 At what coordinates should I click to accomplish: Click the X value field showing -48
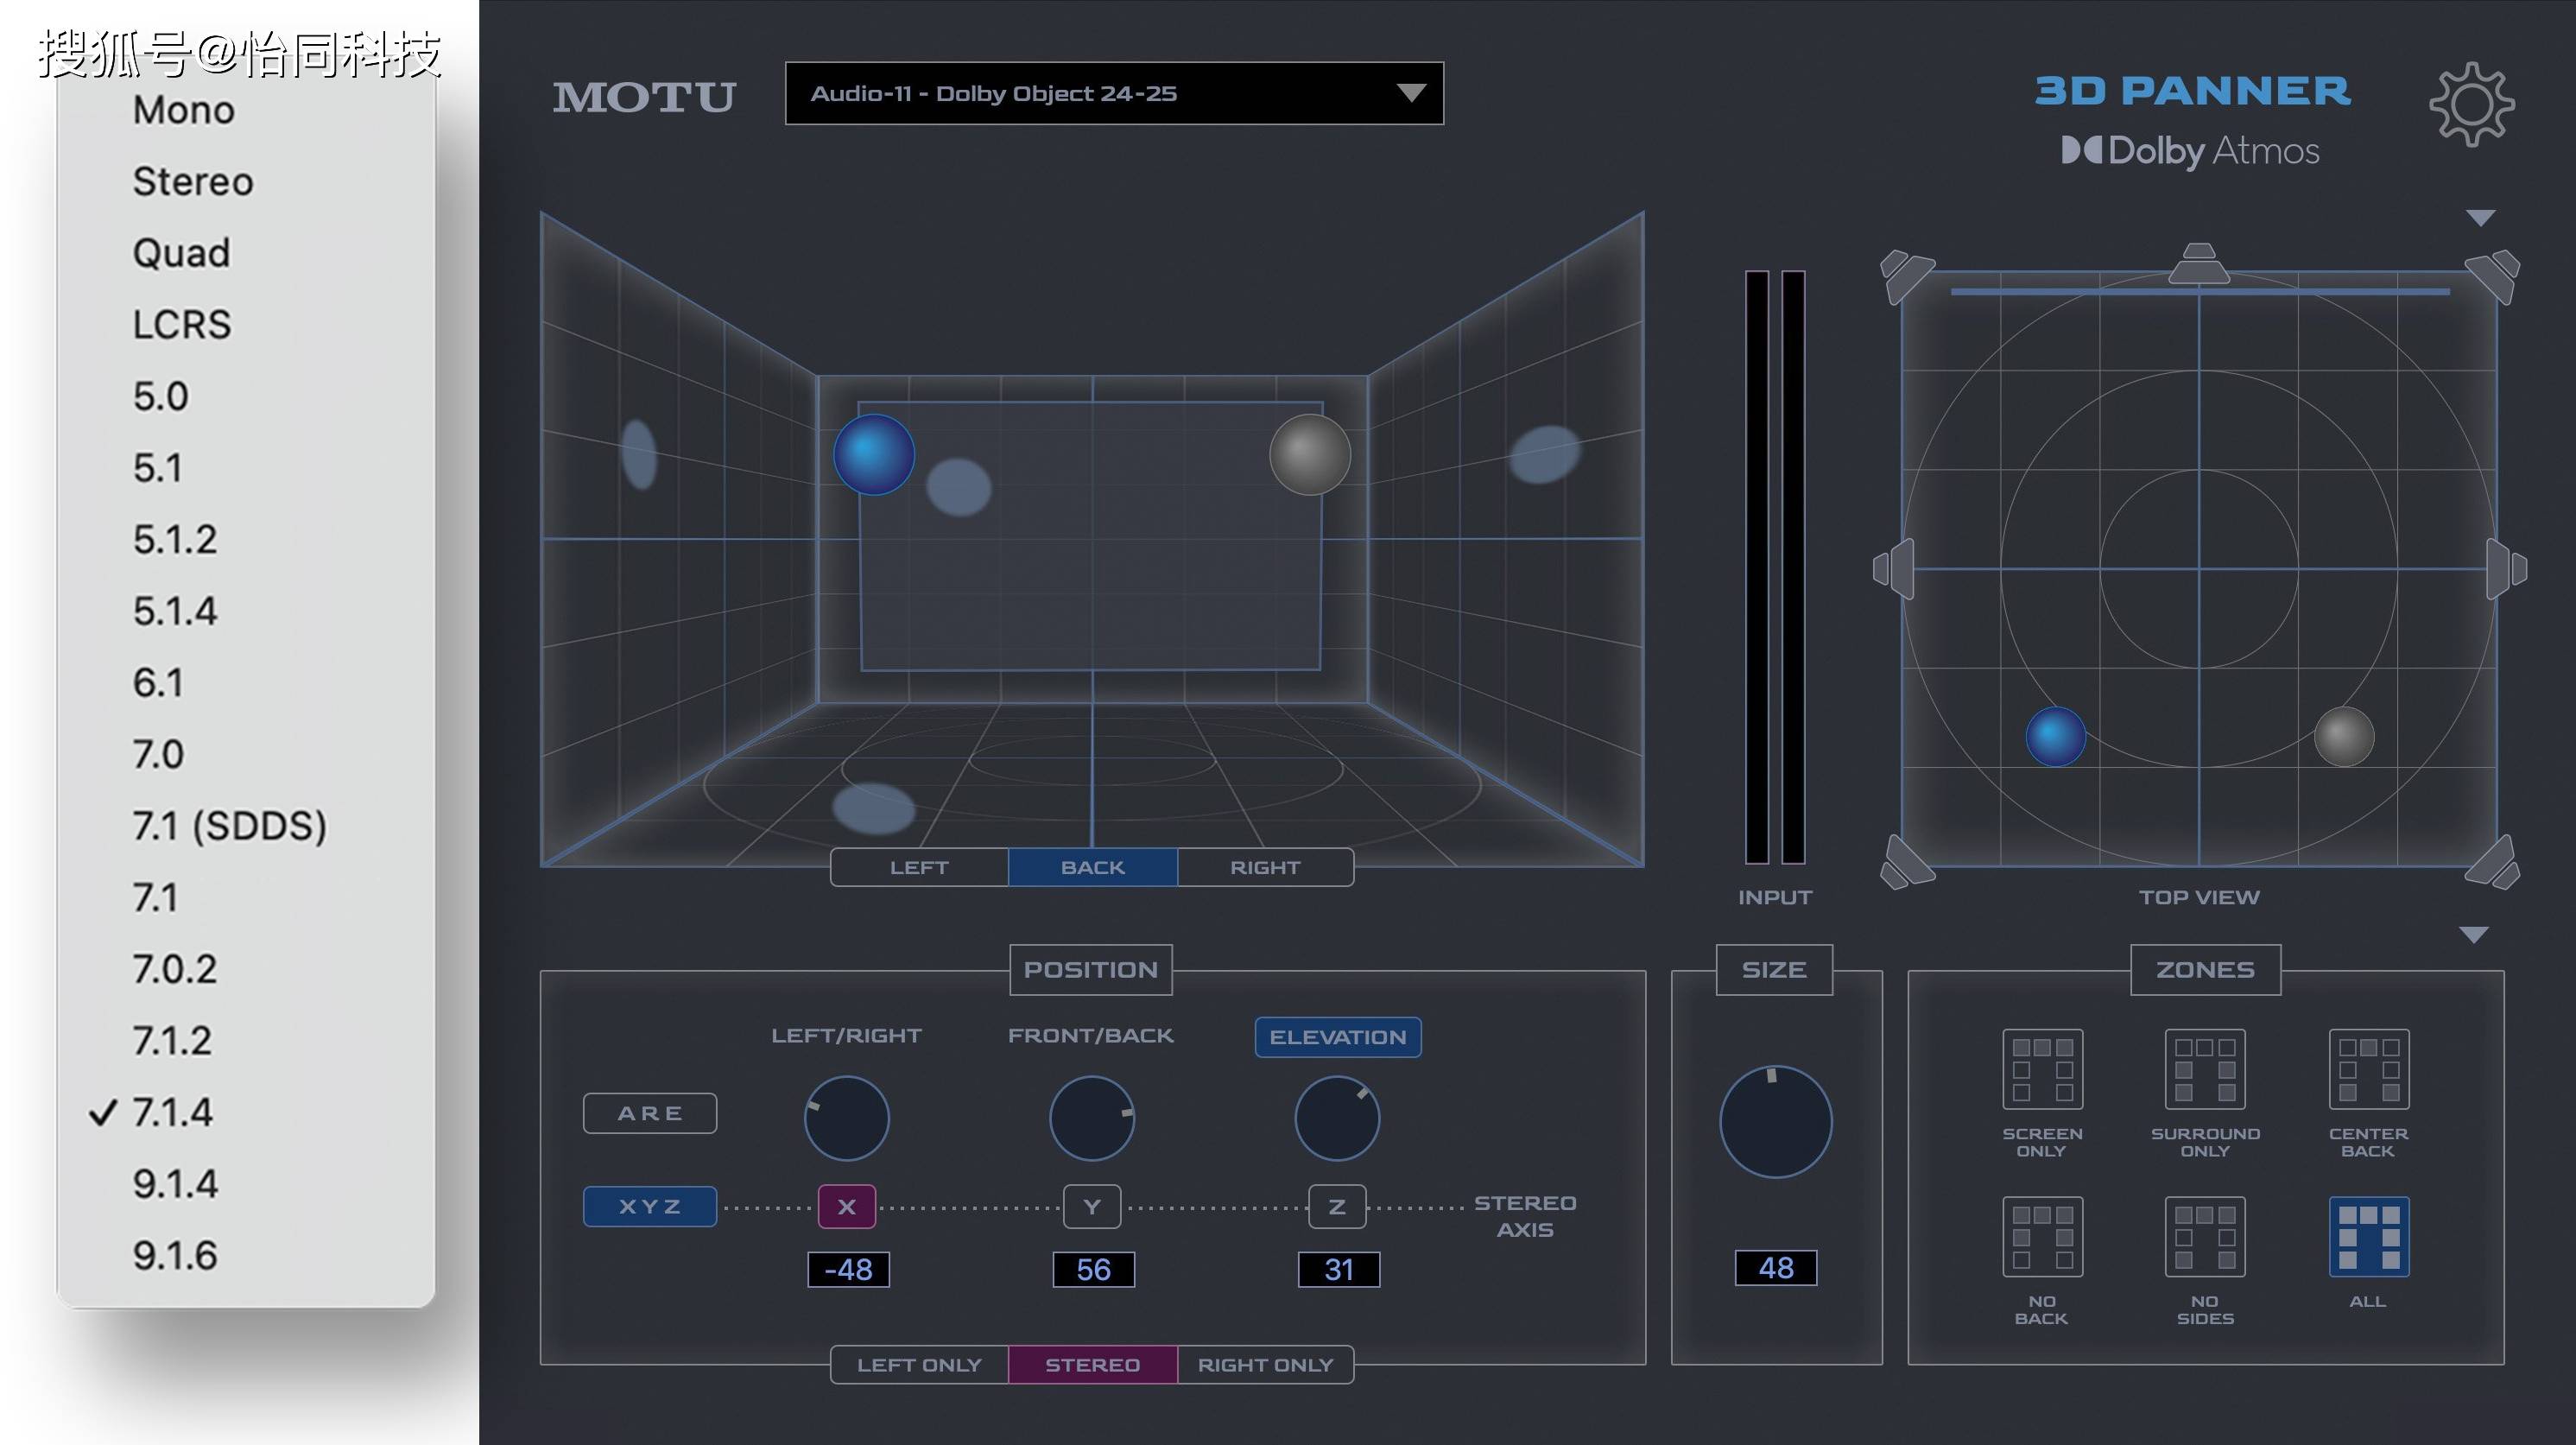point(848,1269)
